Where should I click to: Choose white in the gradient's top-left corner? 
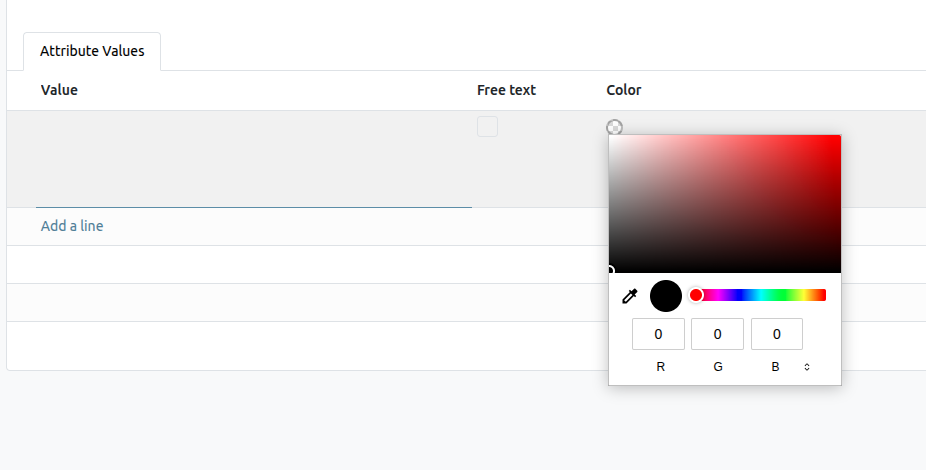coord(611,137)
